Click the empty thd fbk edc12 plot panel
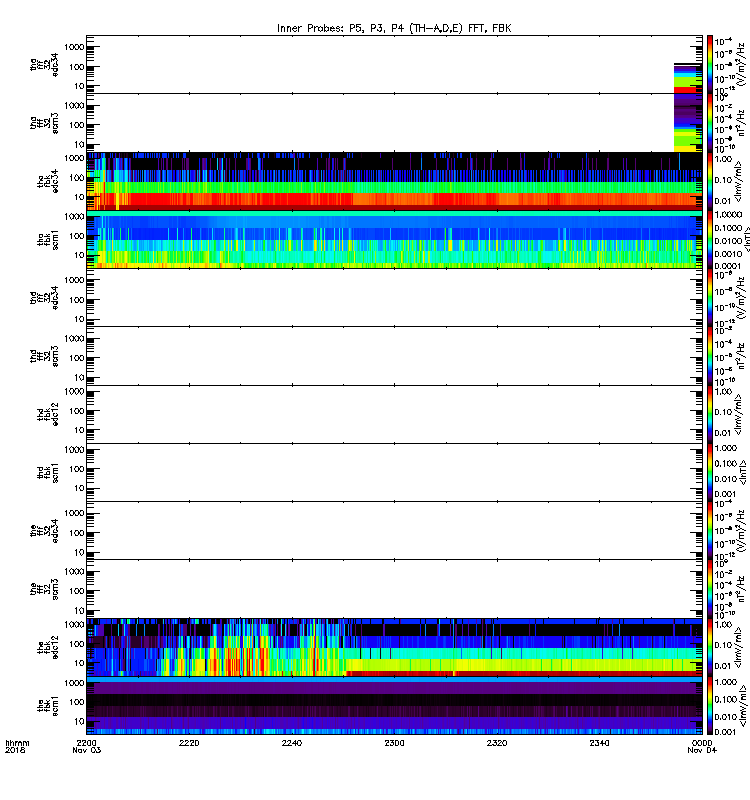This screenshot has height=800, width=750. pos(394,414)
